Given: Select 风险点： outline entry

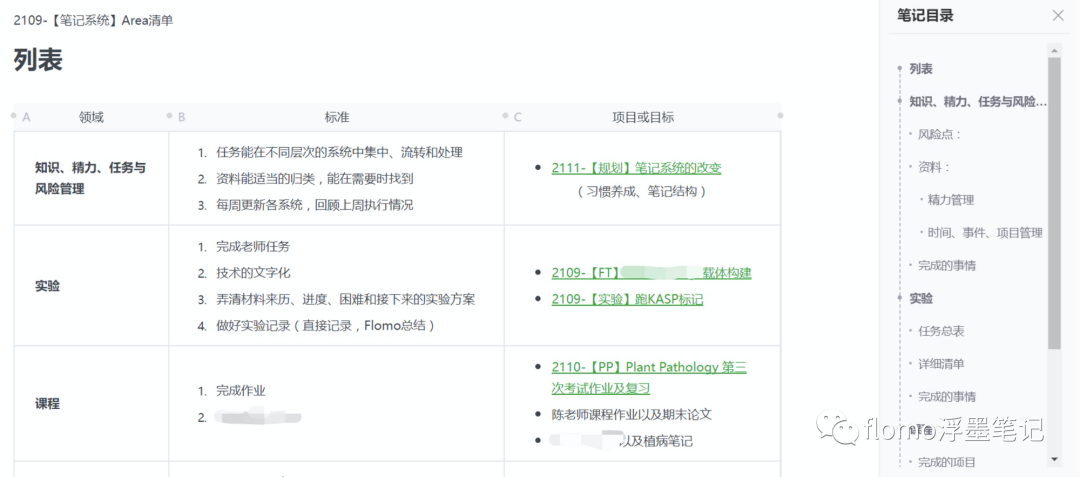Looking at the screenshot, I should click(939, 134).
